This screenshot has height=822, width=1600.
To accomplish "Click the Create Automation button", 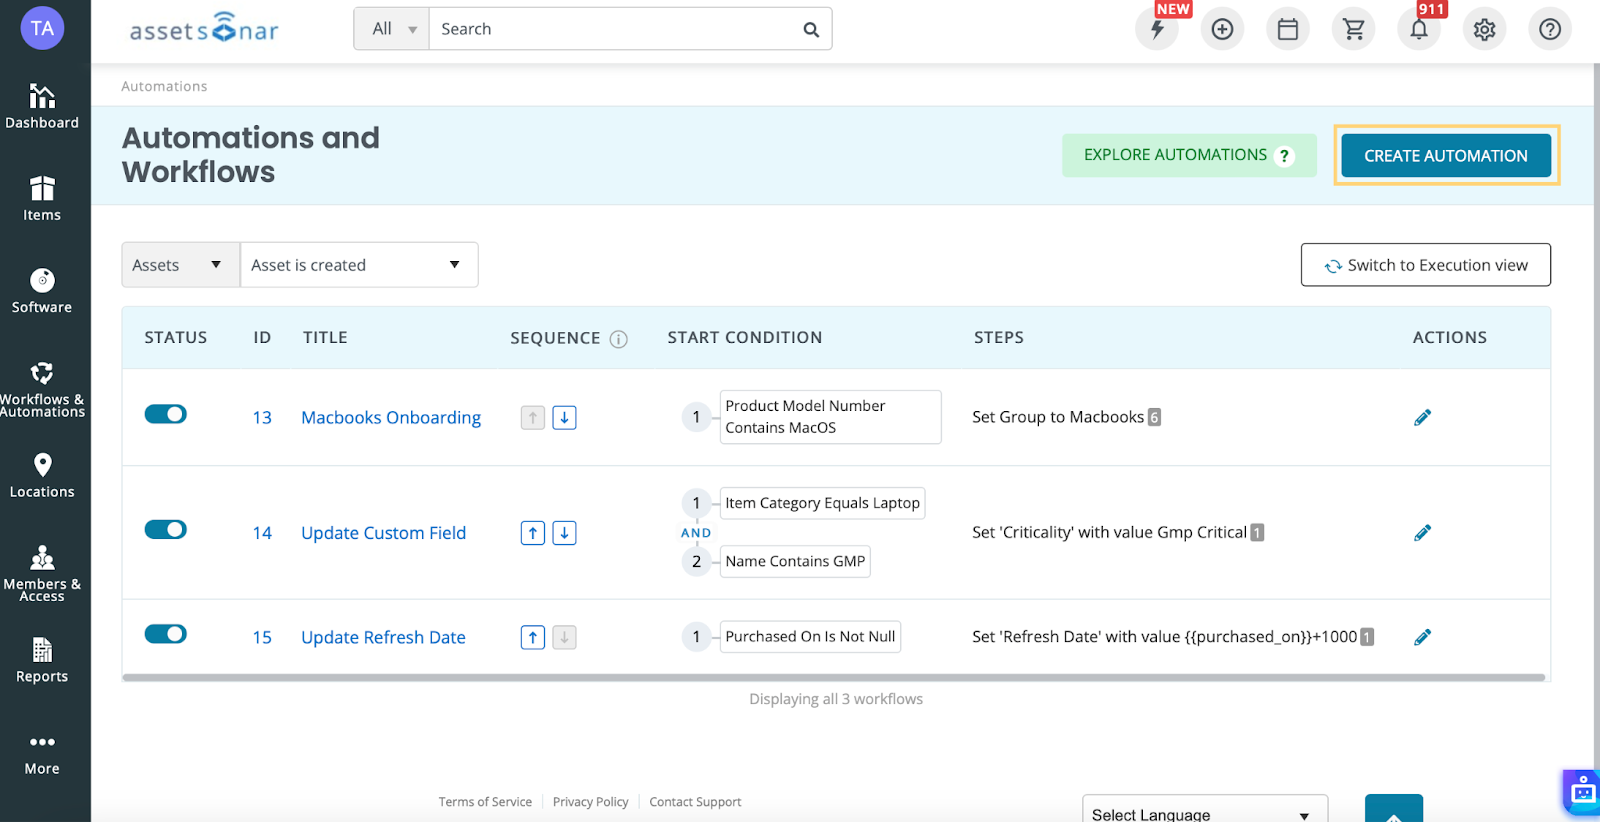I will click(1446, 155).
